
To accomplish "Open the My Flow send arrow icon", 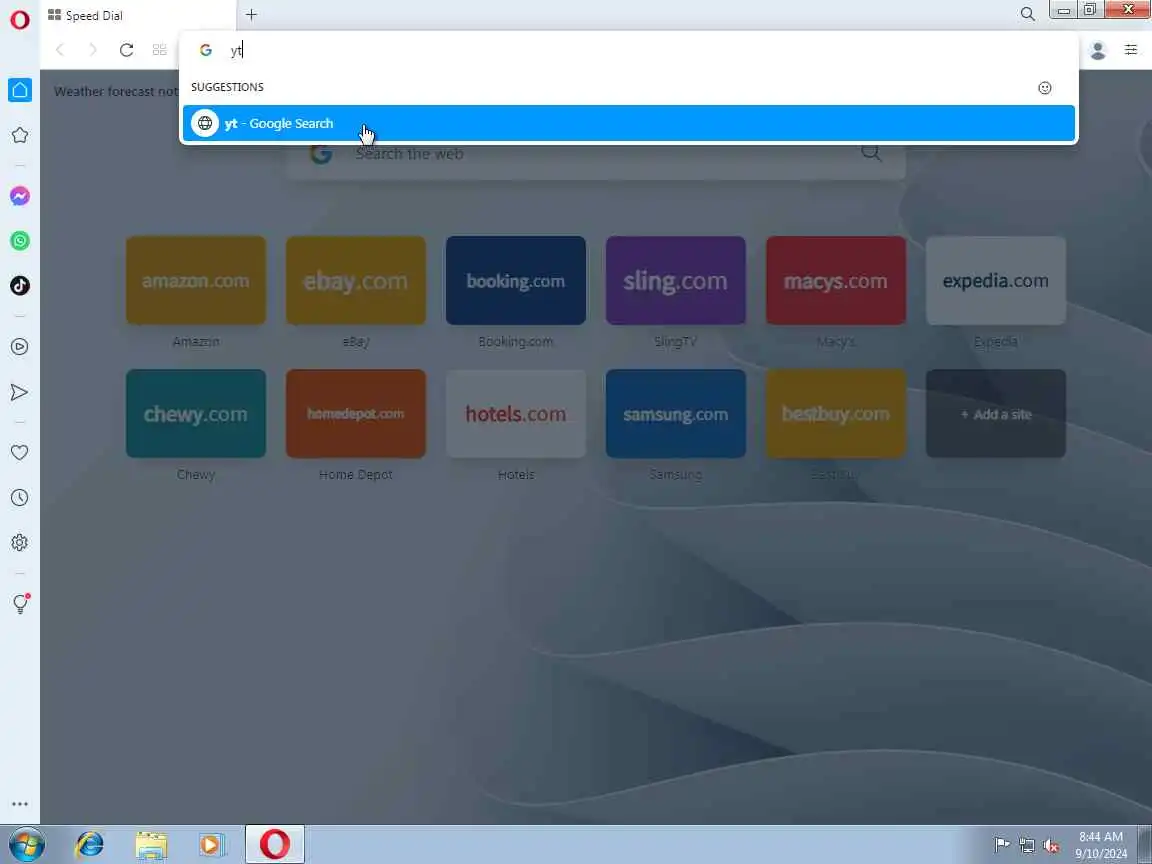I will (20, 392).
